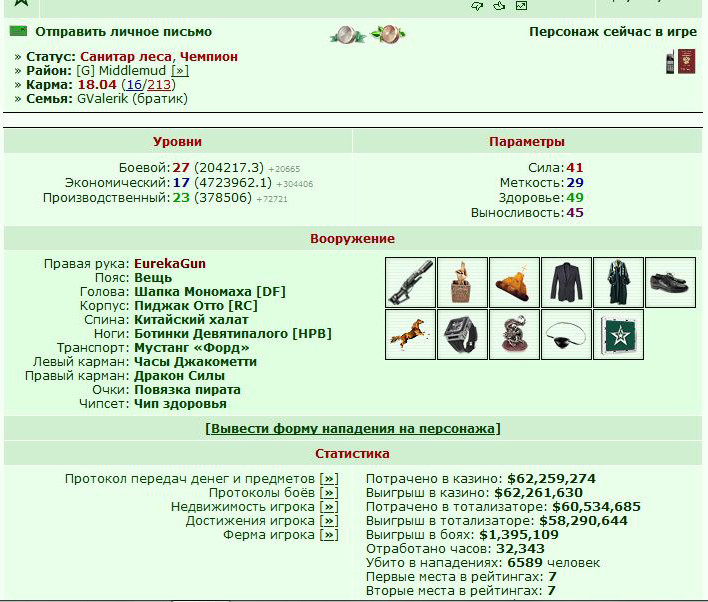708x602 pixels.
Task: Click the karma minus count 213 link
Action: 158,84
